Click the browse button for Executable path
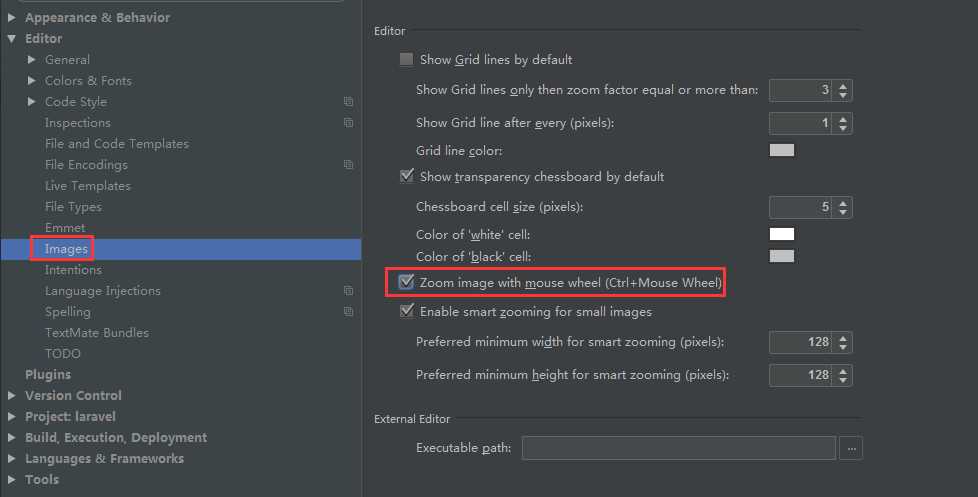The image size is (978, 497). pos(851,448)
